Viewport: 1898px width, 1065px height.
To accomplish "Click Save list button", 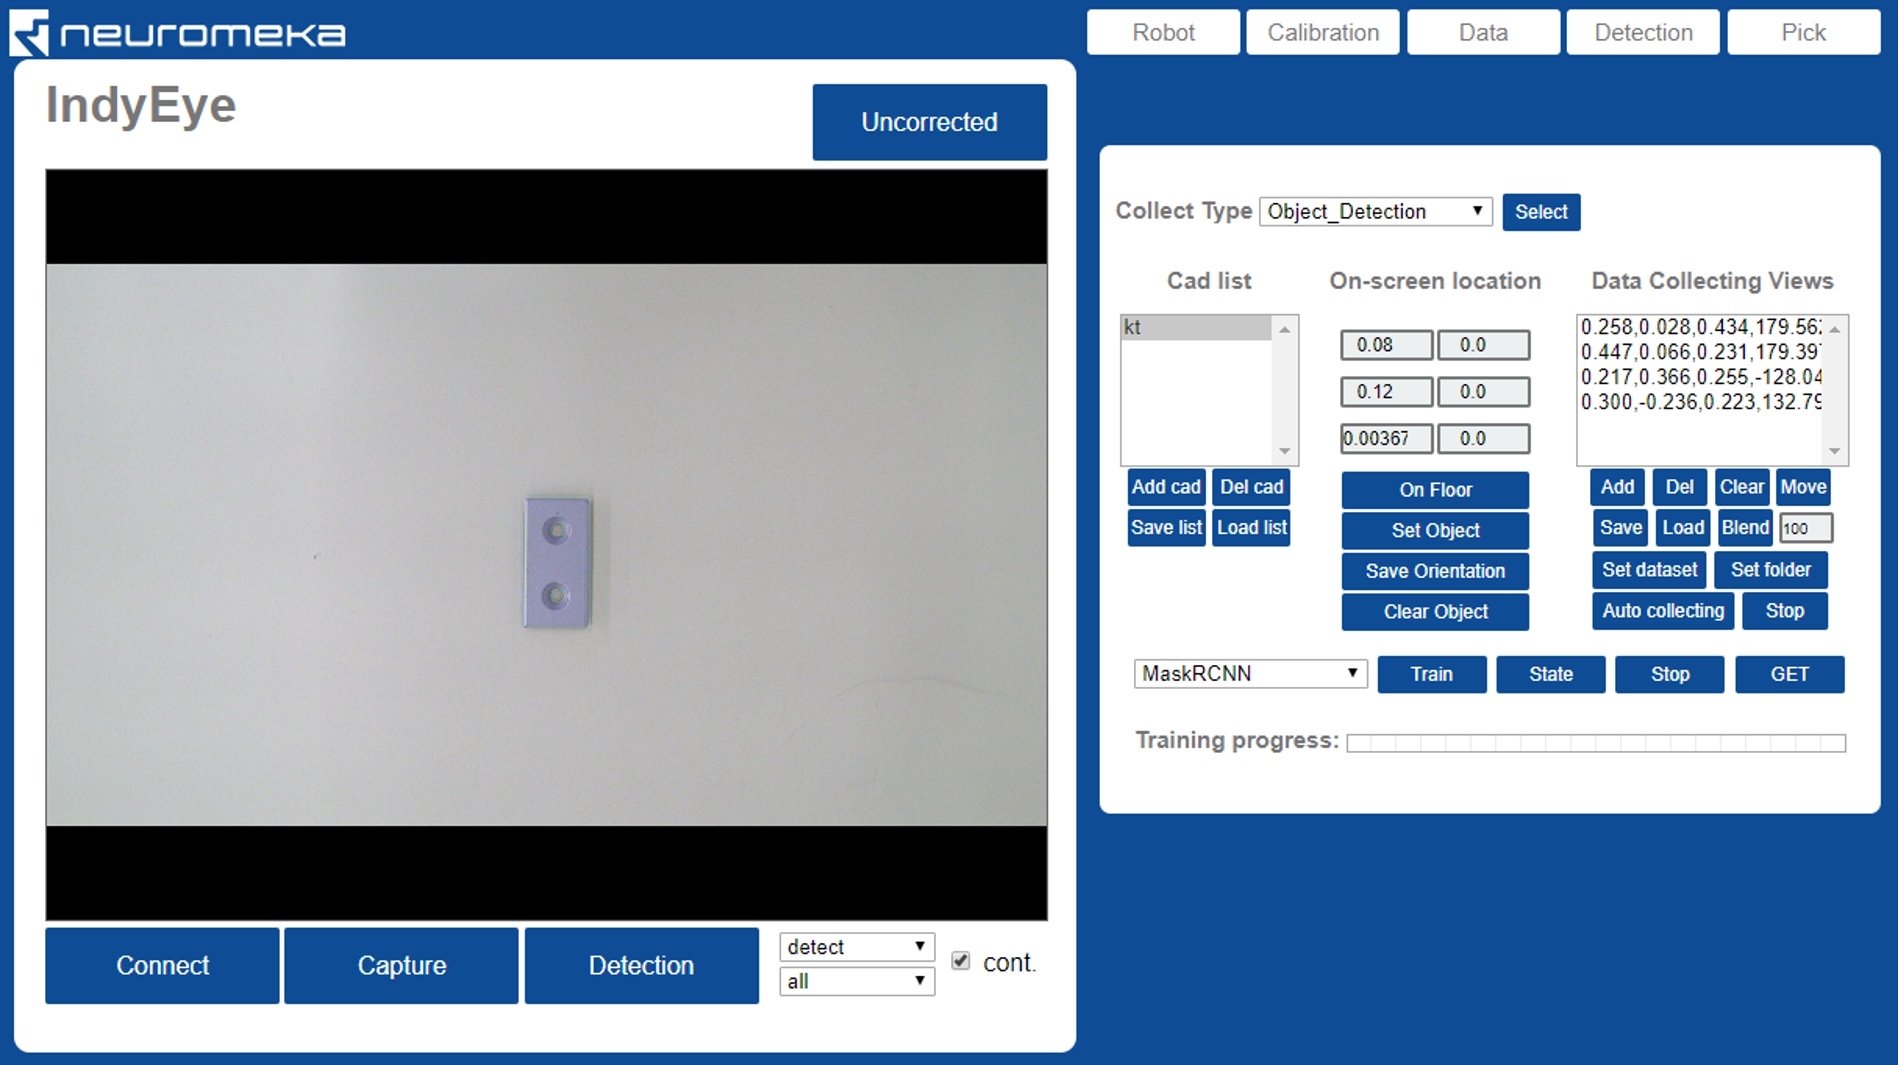I will click(x=1166, y=528).
